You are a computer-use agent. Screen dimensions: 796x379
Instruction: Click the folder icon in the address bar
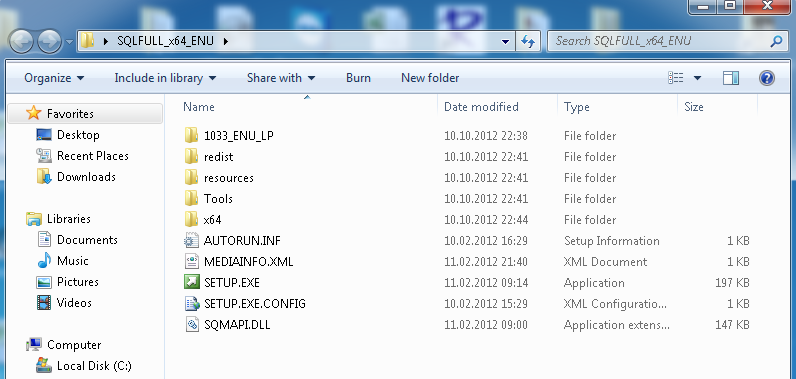coord(88,41)
